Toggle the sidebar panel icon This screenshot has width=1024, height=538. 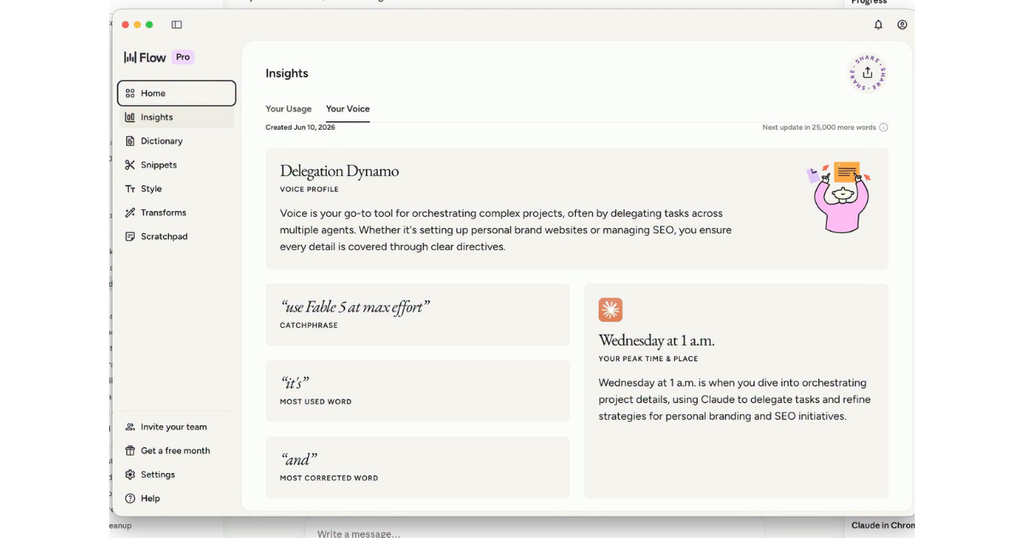176,25
